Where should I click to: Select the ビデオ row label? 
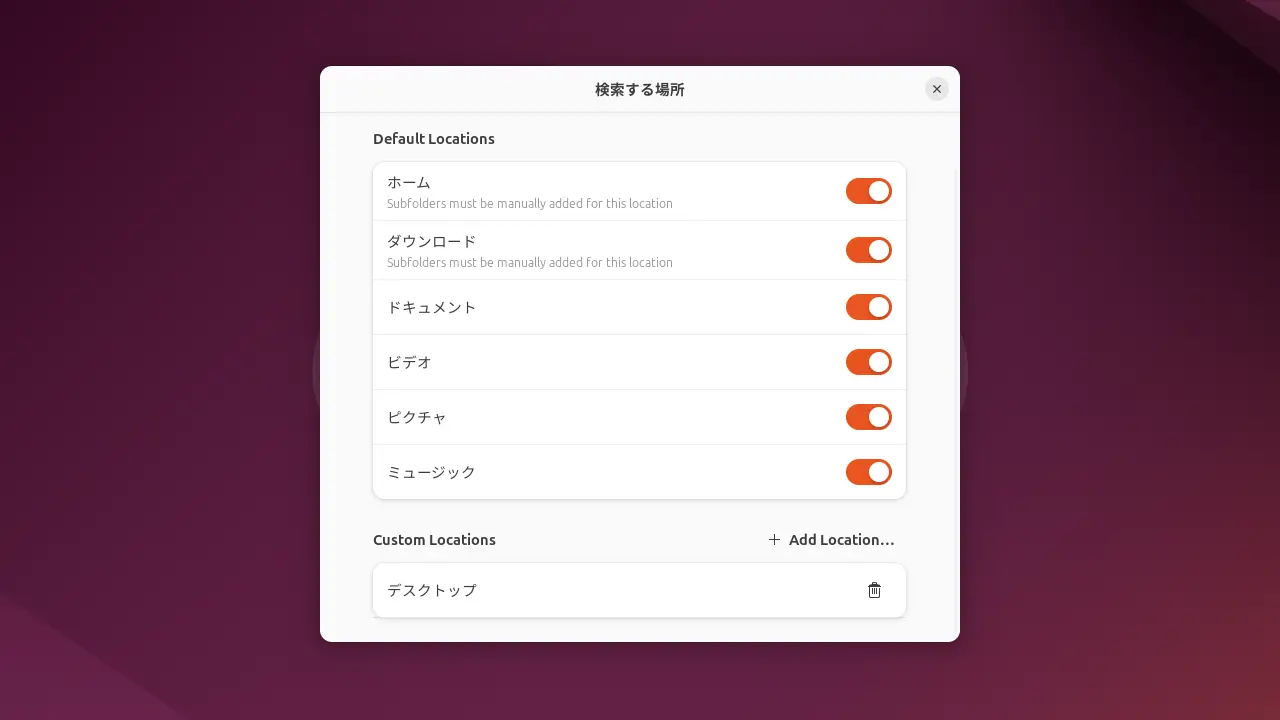pos(410,362)
